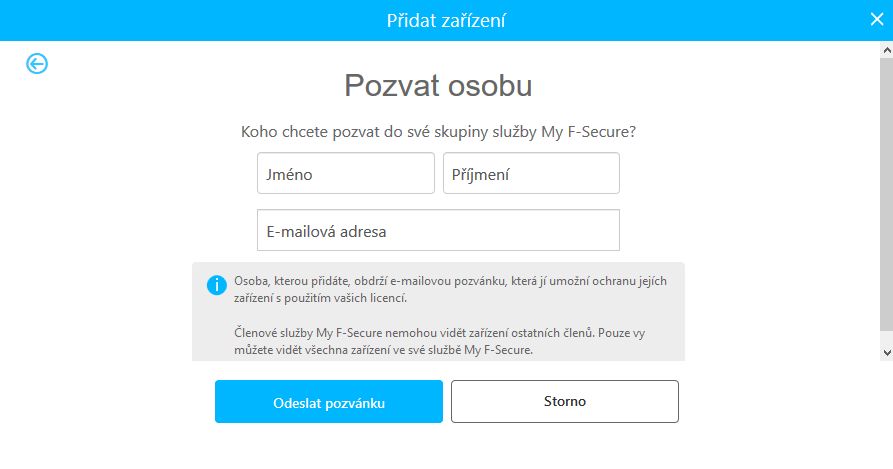Close the Přidat zařízení dialog

coord(877,19)
